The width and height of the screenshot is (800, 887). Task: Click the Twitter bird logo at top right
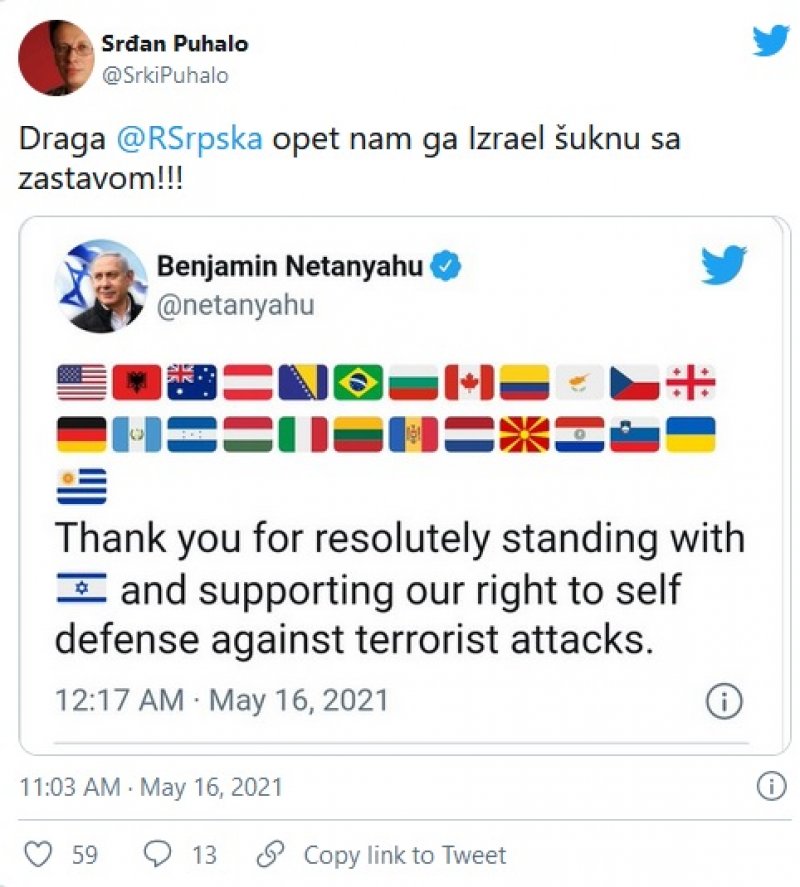[x=770, y=40]
